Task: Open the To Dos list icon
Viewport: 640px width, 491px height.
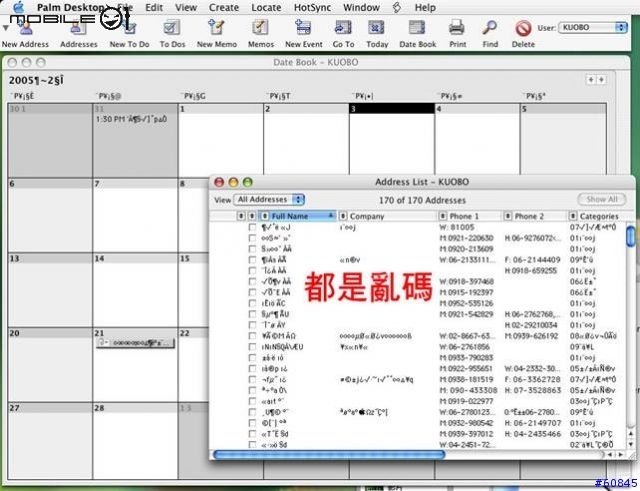Action: 172,28
